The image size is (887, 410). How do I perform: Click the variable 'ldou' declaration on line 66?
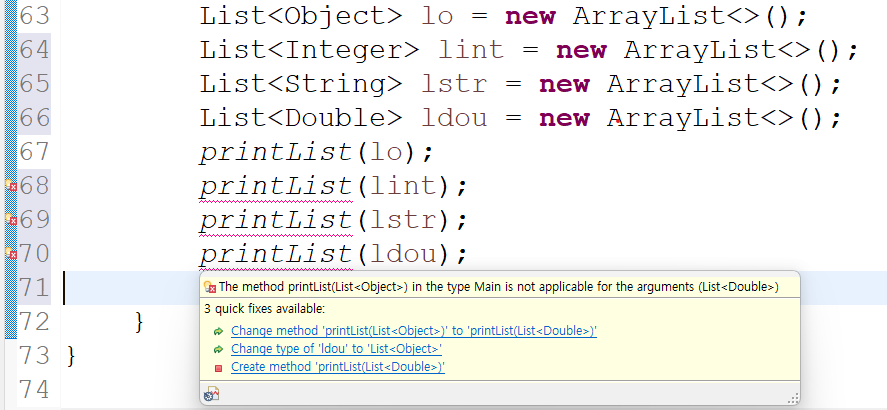[454, 118]
